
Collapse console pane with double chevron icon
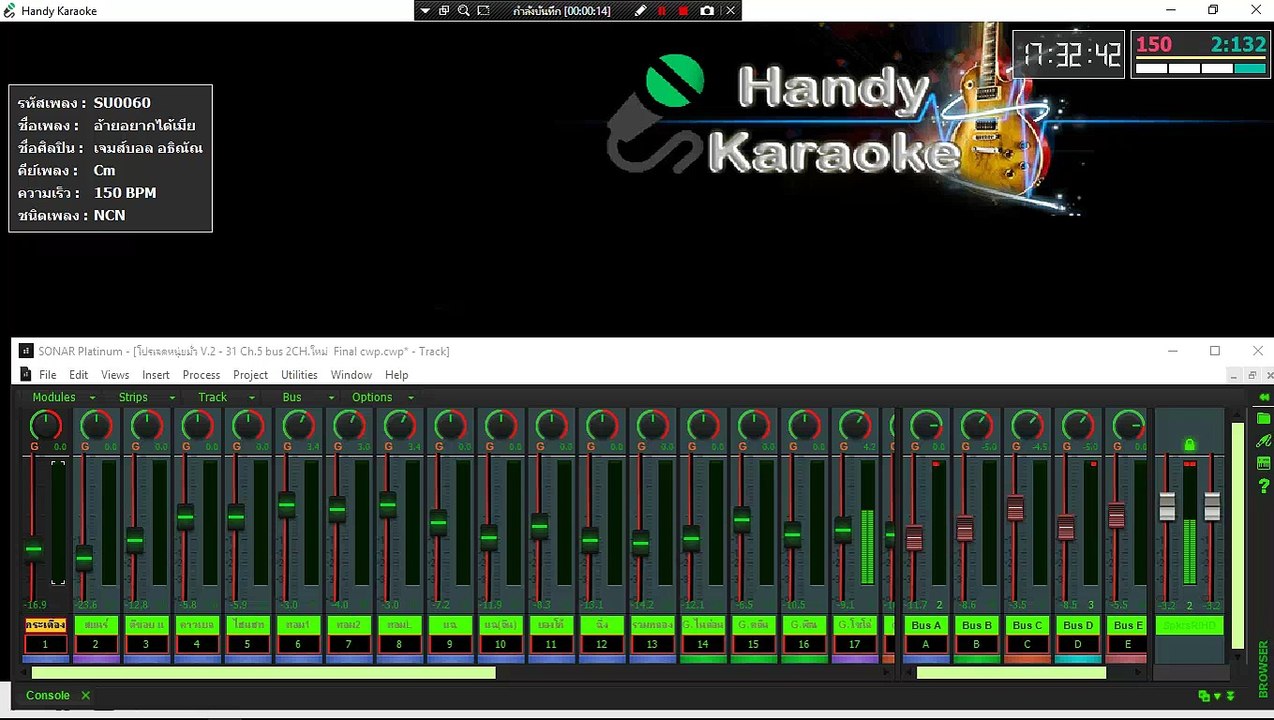click(1230, 696)
